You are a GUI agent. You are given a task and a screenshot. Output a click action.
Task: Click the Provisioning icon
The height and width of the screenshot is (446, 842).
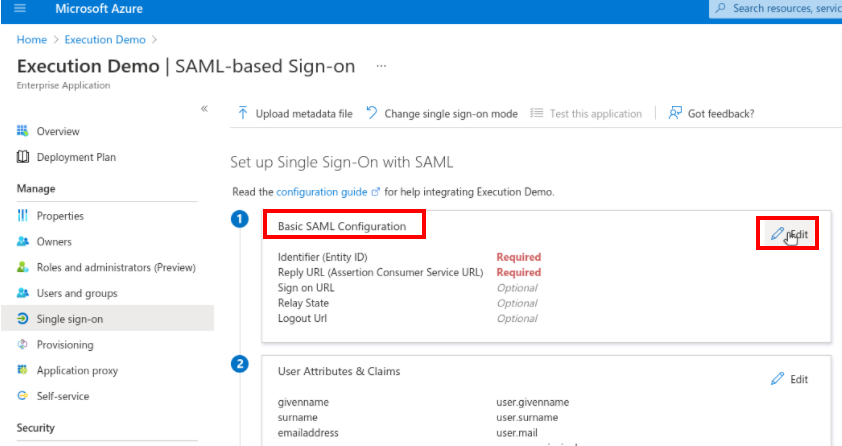pos(23,345)
